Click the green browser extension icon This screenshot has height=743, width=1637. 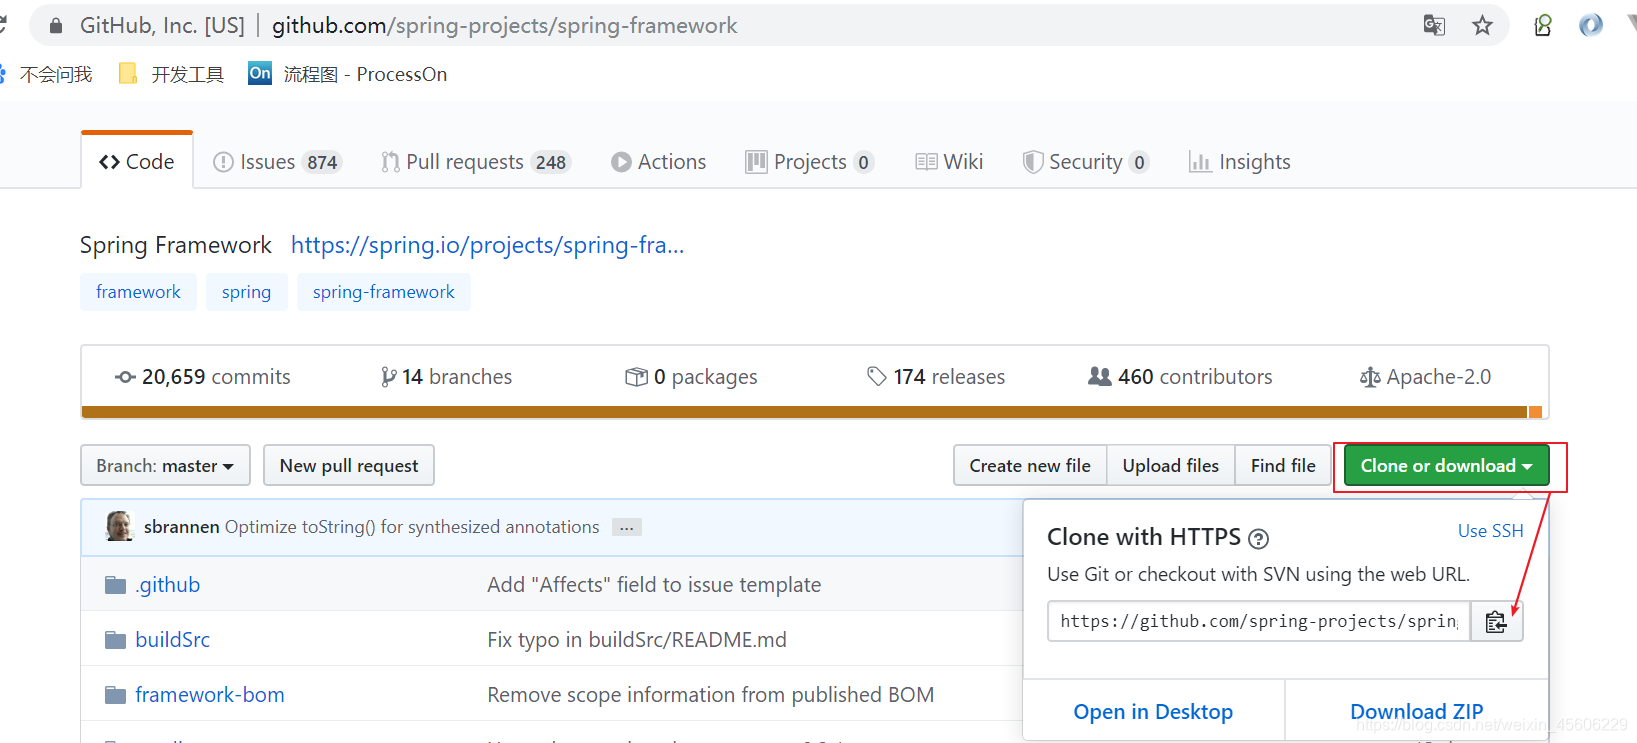1543,25
